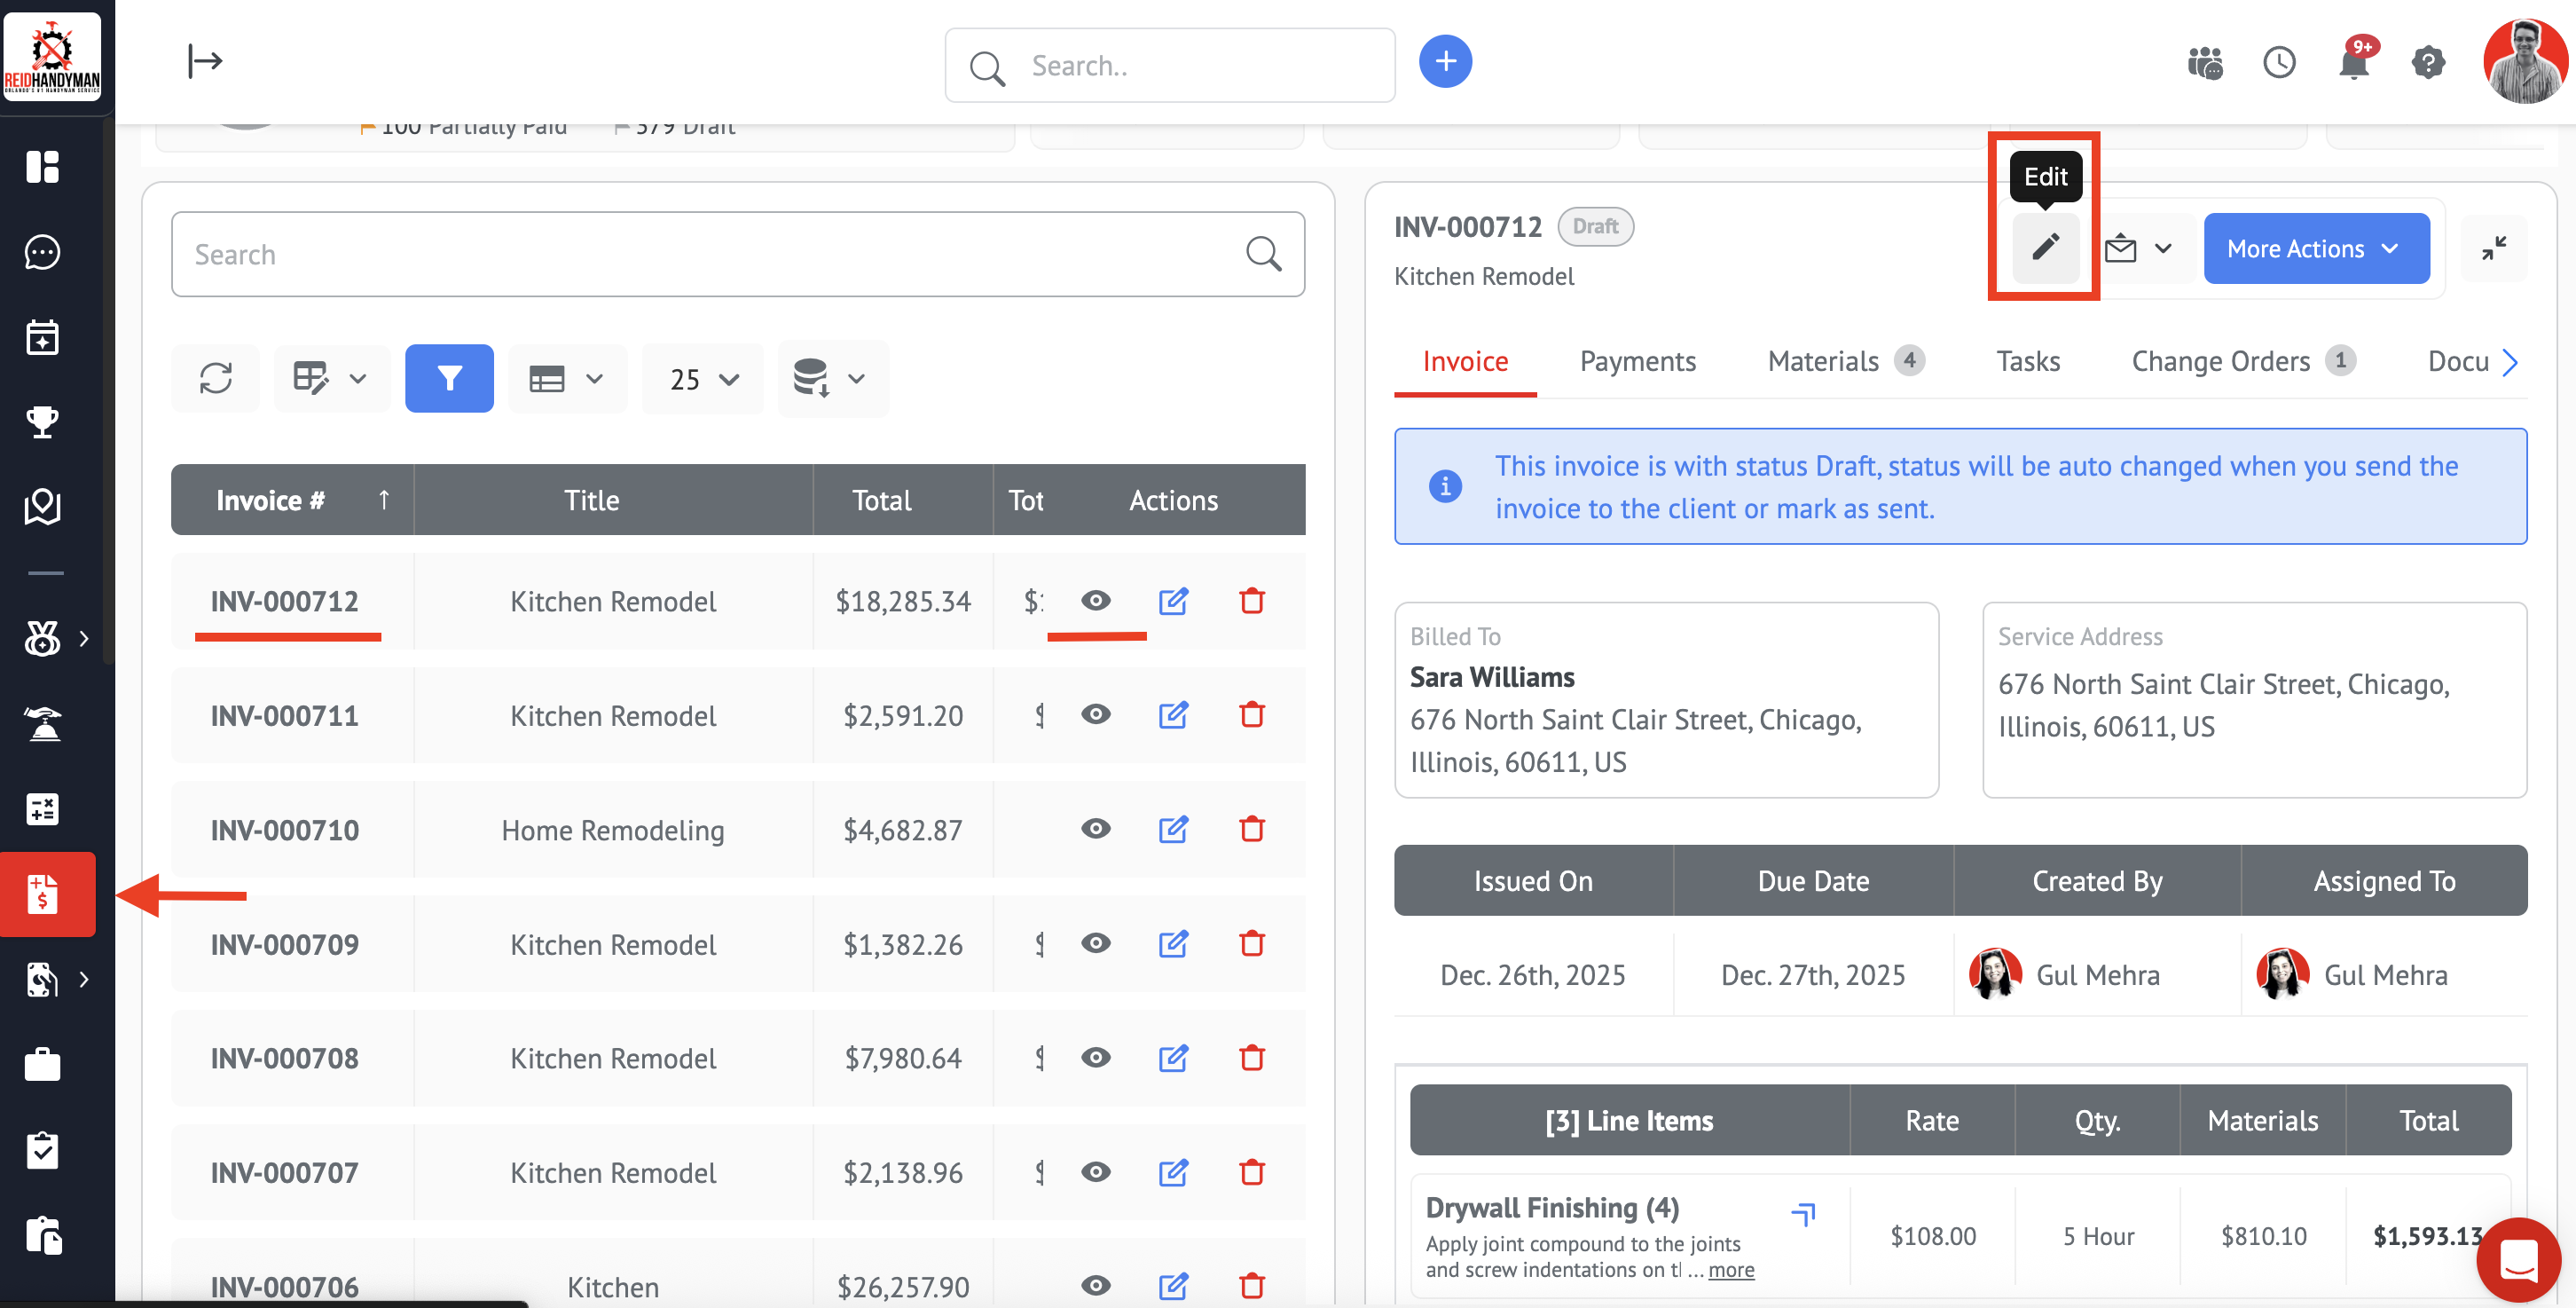Click the refresh list icon
The image size is (2576, 1308).
215,379
